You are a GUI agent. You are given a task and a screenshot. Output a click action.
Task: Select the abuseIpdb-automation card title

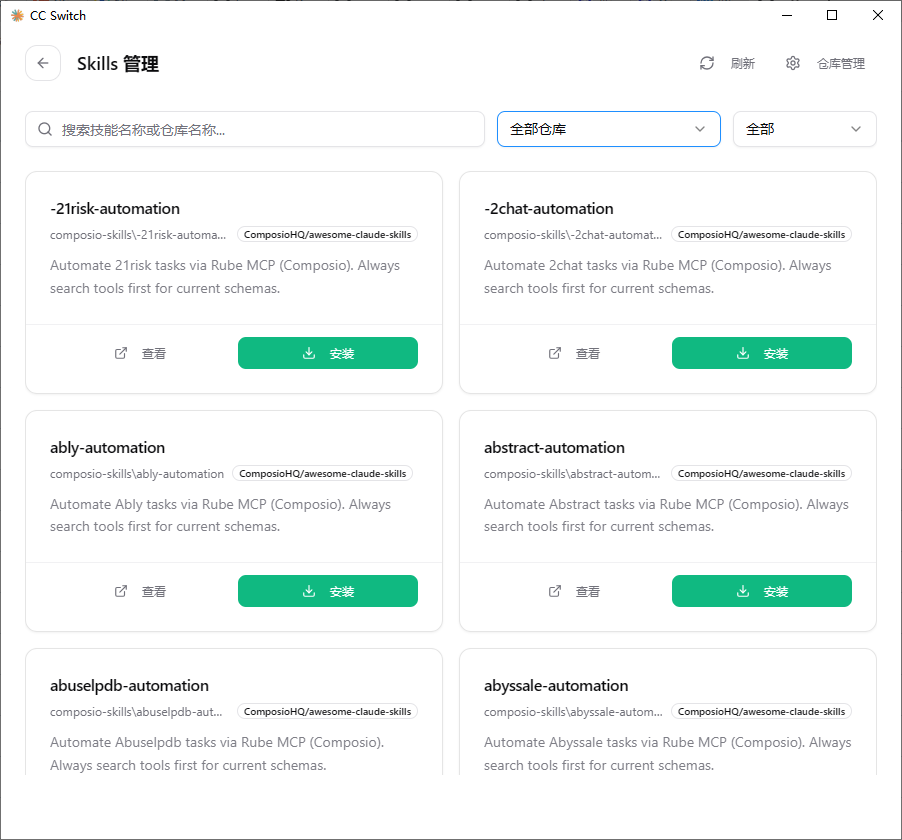coord(129,686)
